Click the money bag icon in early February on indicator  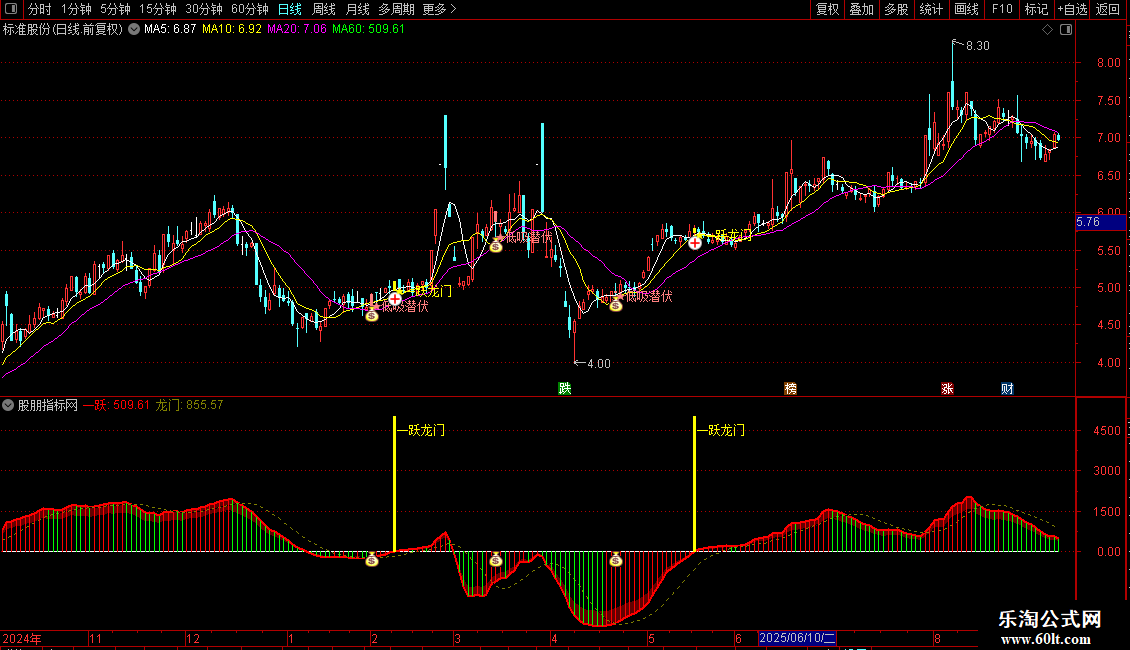[372, 560]
